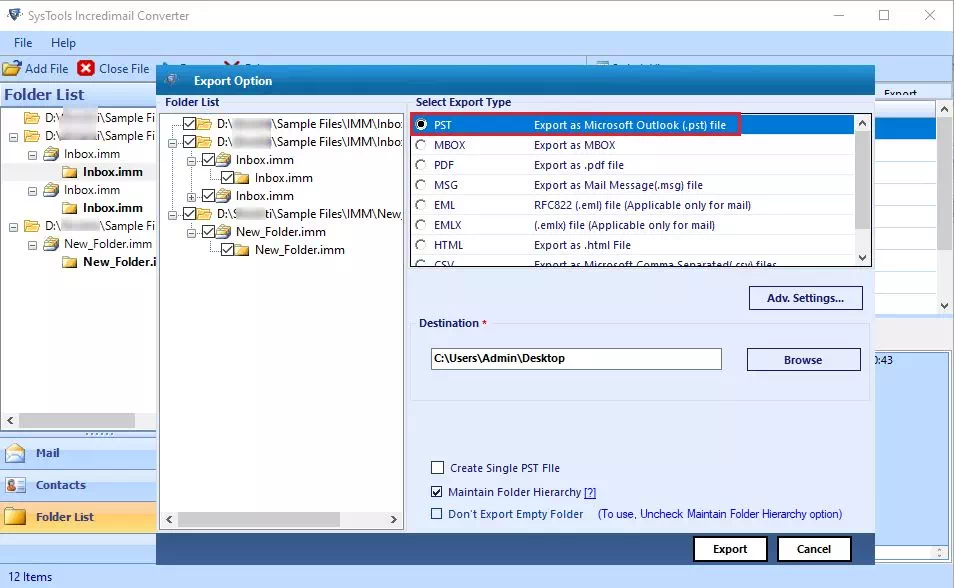The image size is (954, 588).
Task: Cancel the Export Option dialog
Action: pyautogui.click(x=813, y=549)
